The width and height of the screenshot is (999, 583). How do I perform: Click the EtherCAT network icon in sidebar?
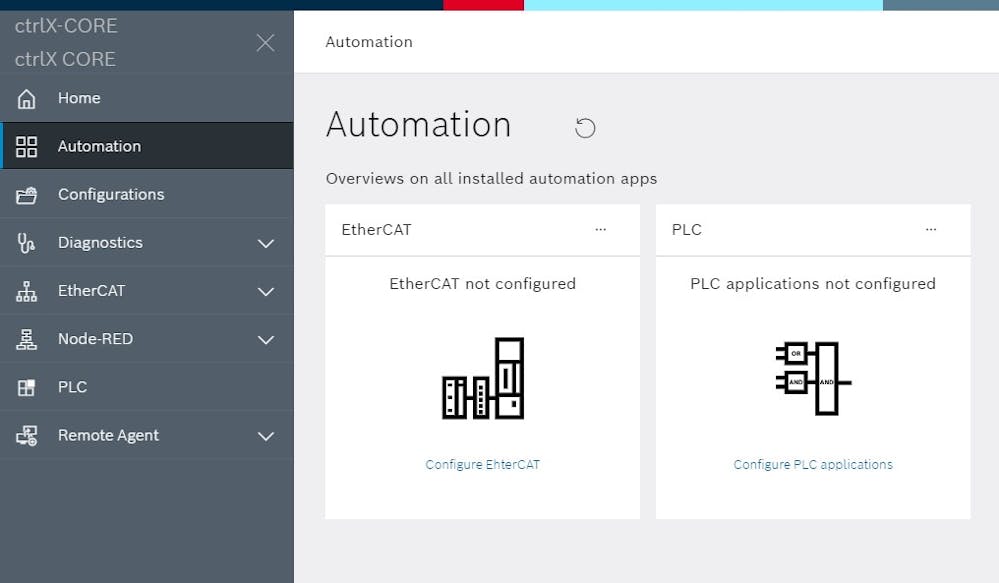click(26, 291)
